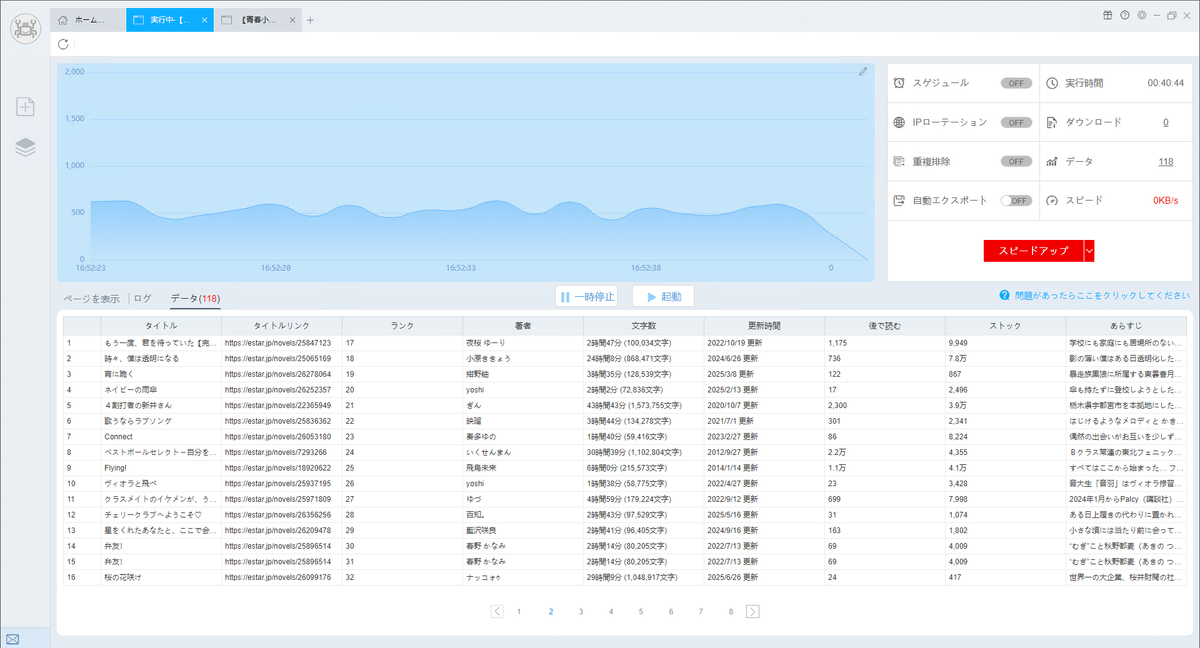This screenshot has height=648, width=1200.
Task: Open the gift icon in title bar
Action: tap(1108, 15)
